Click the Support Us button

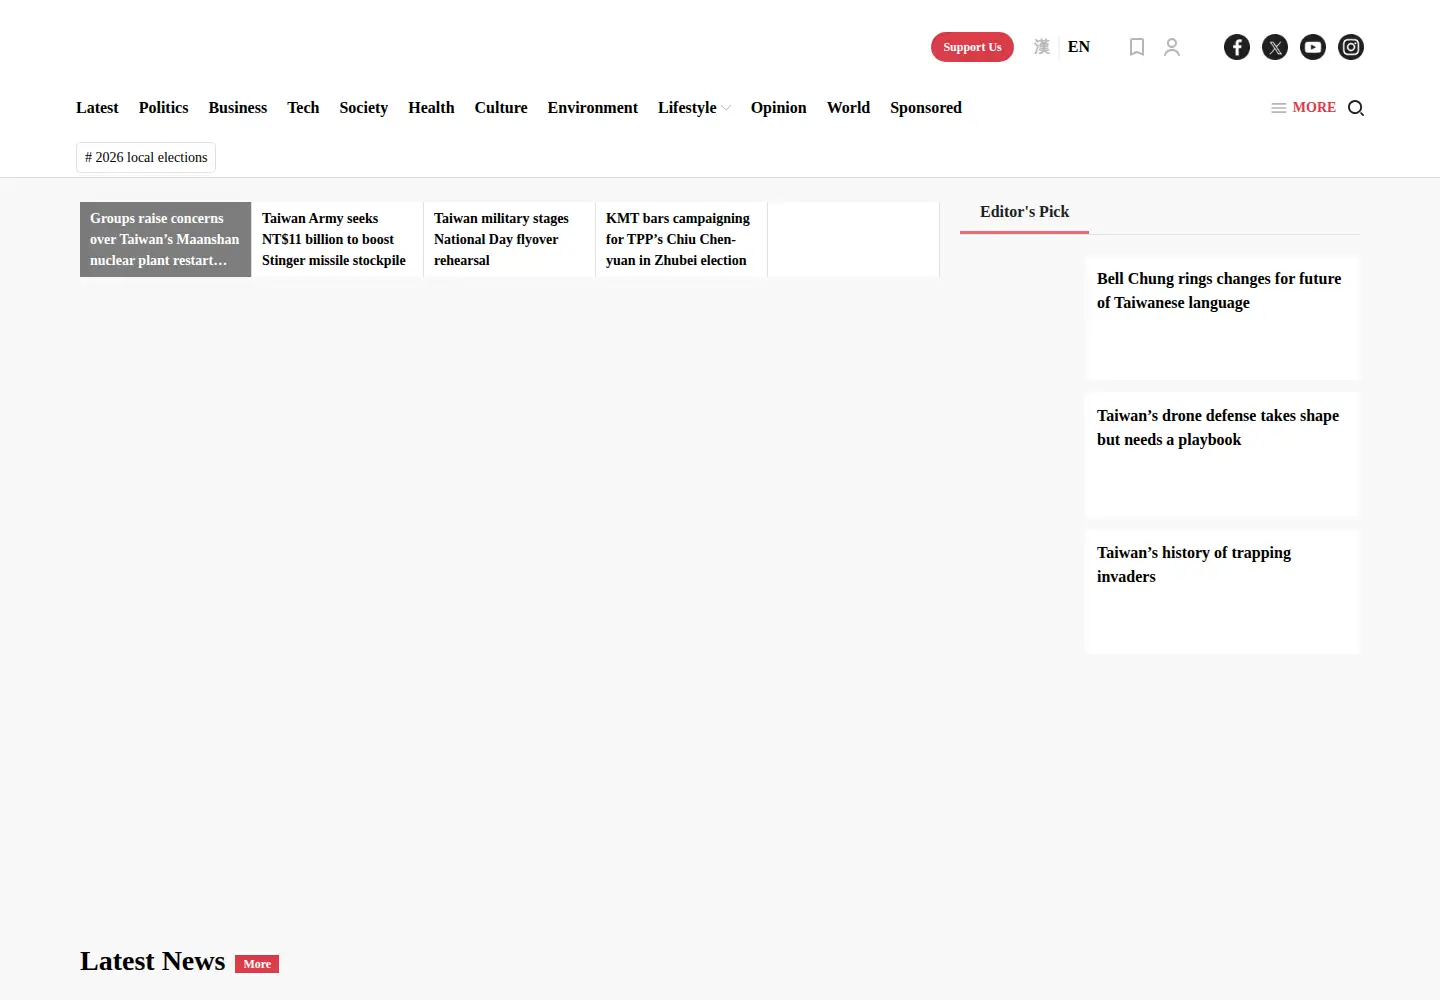(972, 47)
